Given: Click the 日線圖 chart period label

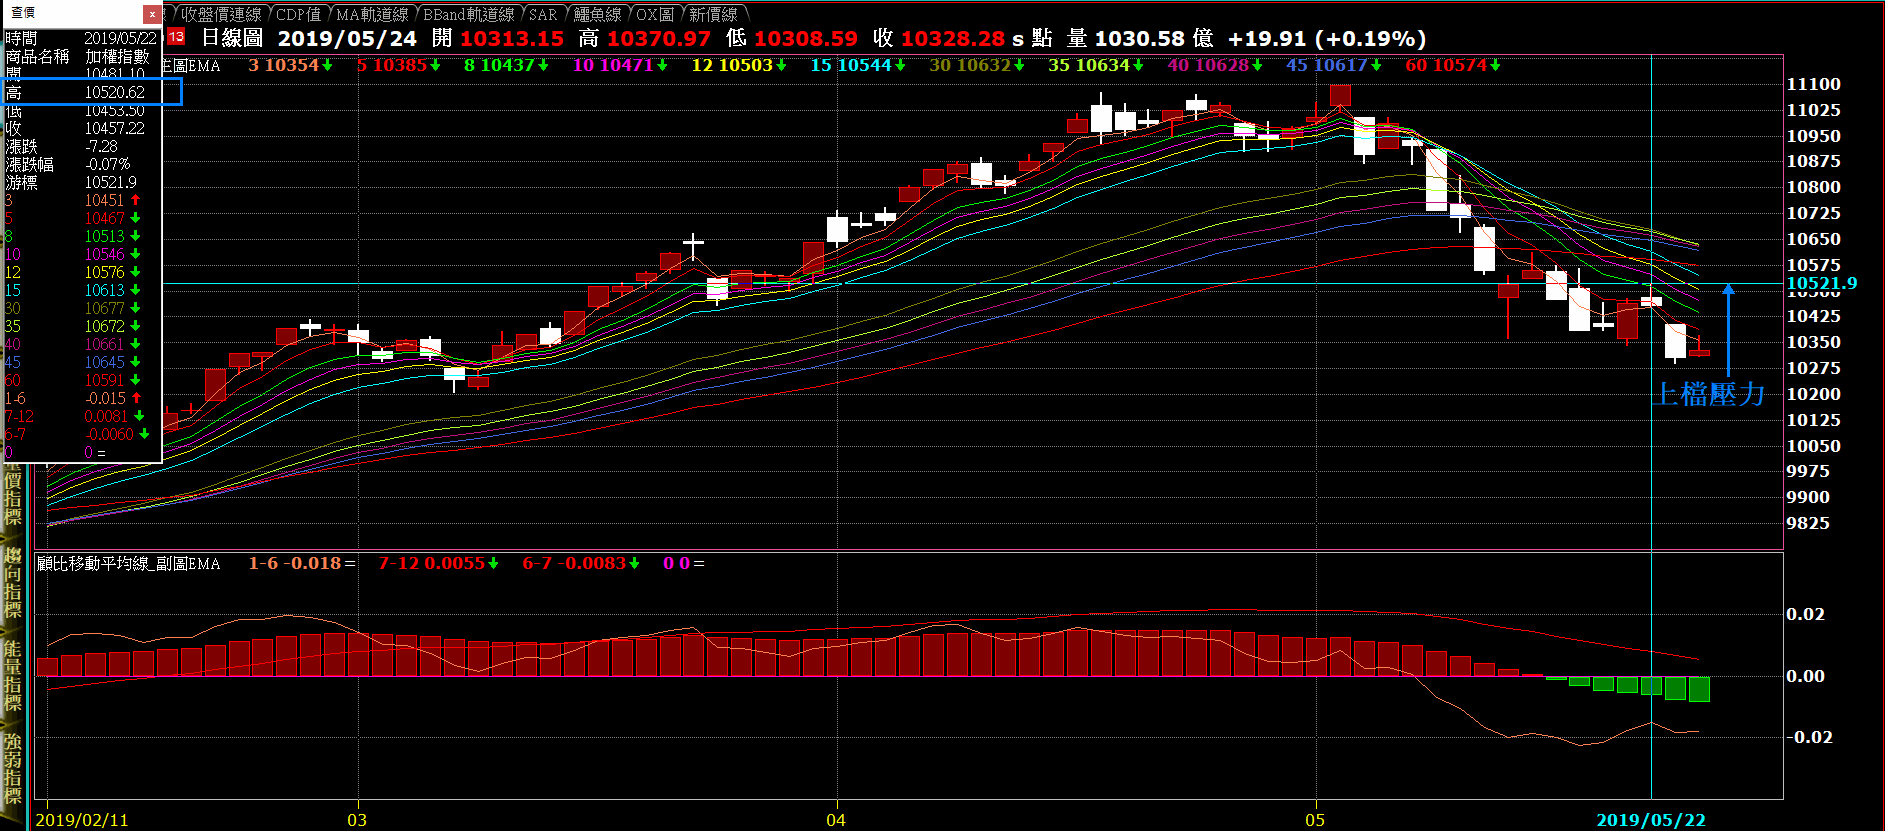Looking at the screenshot, I should pyautogui.click(x=232, y=38).
